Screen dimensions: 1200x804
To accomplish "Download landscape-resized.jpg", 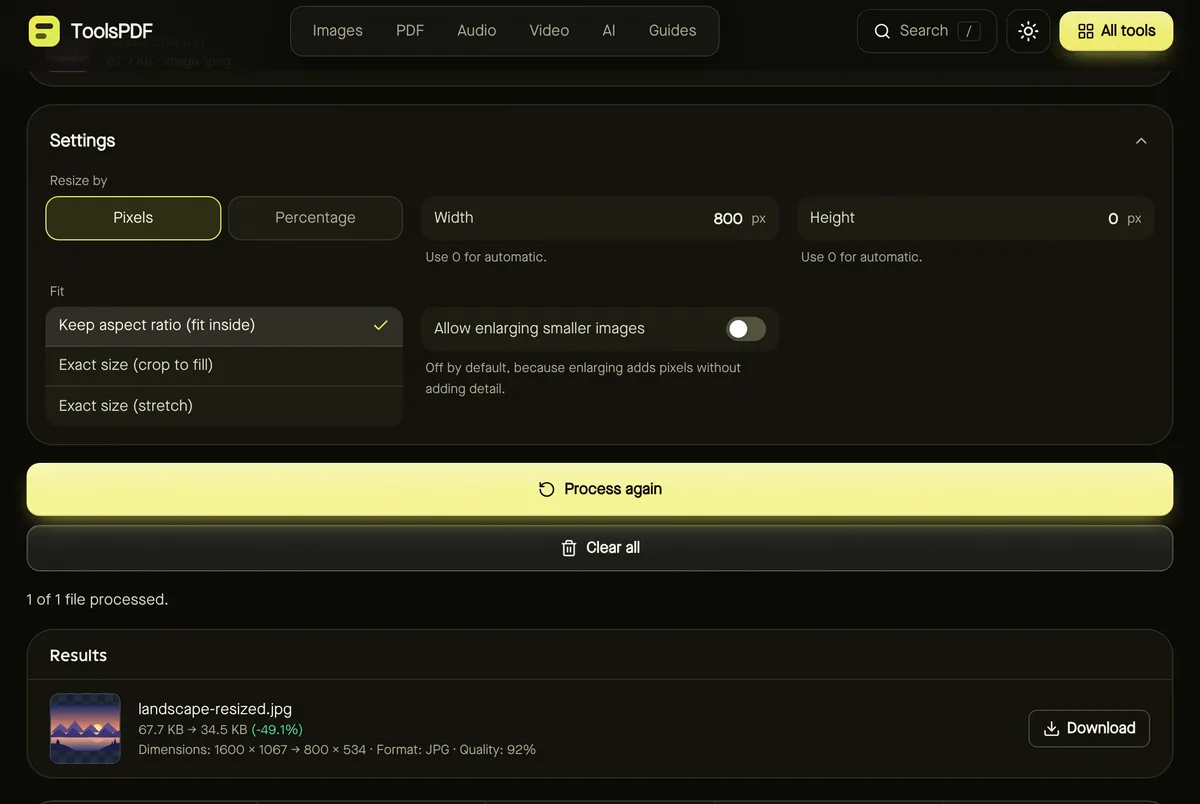I will (1089, 728).
